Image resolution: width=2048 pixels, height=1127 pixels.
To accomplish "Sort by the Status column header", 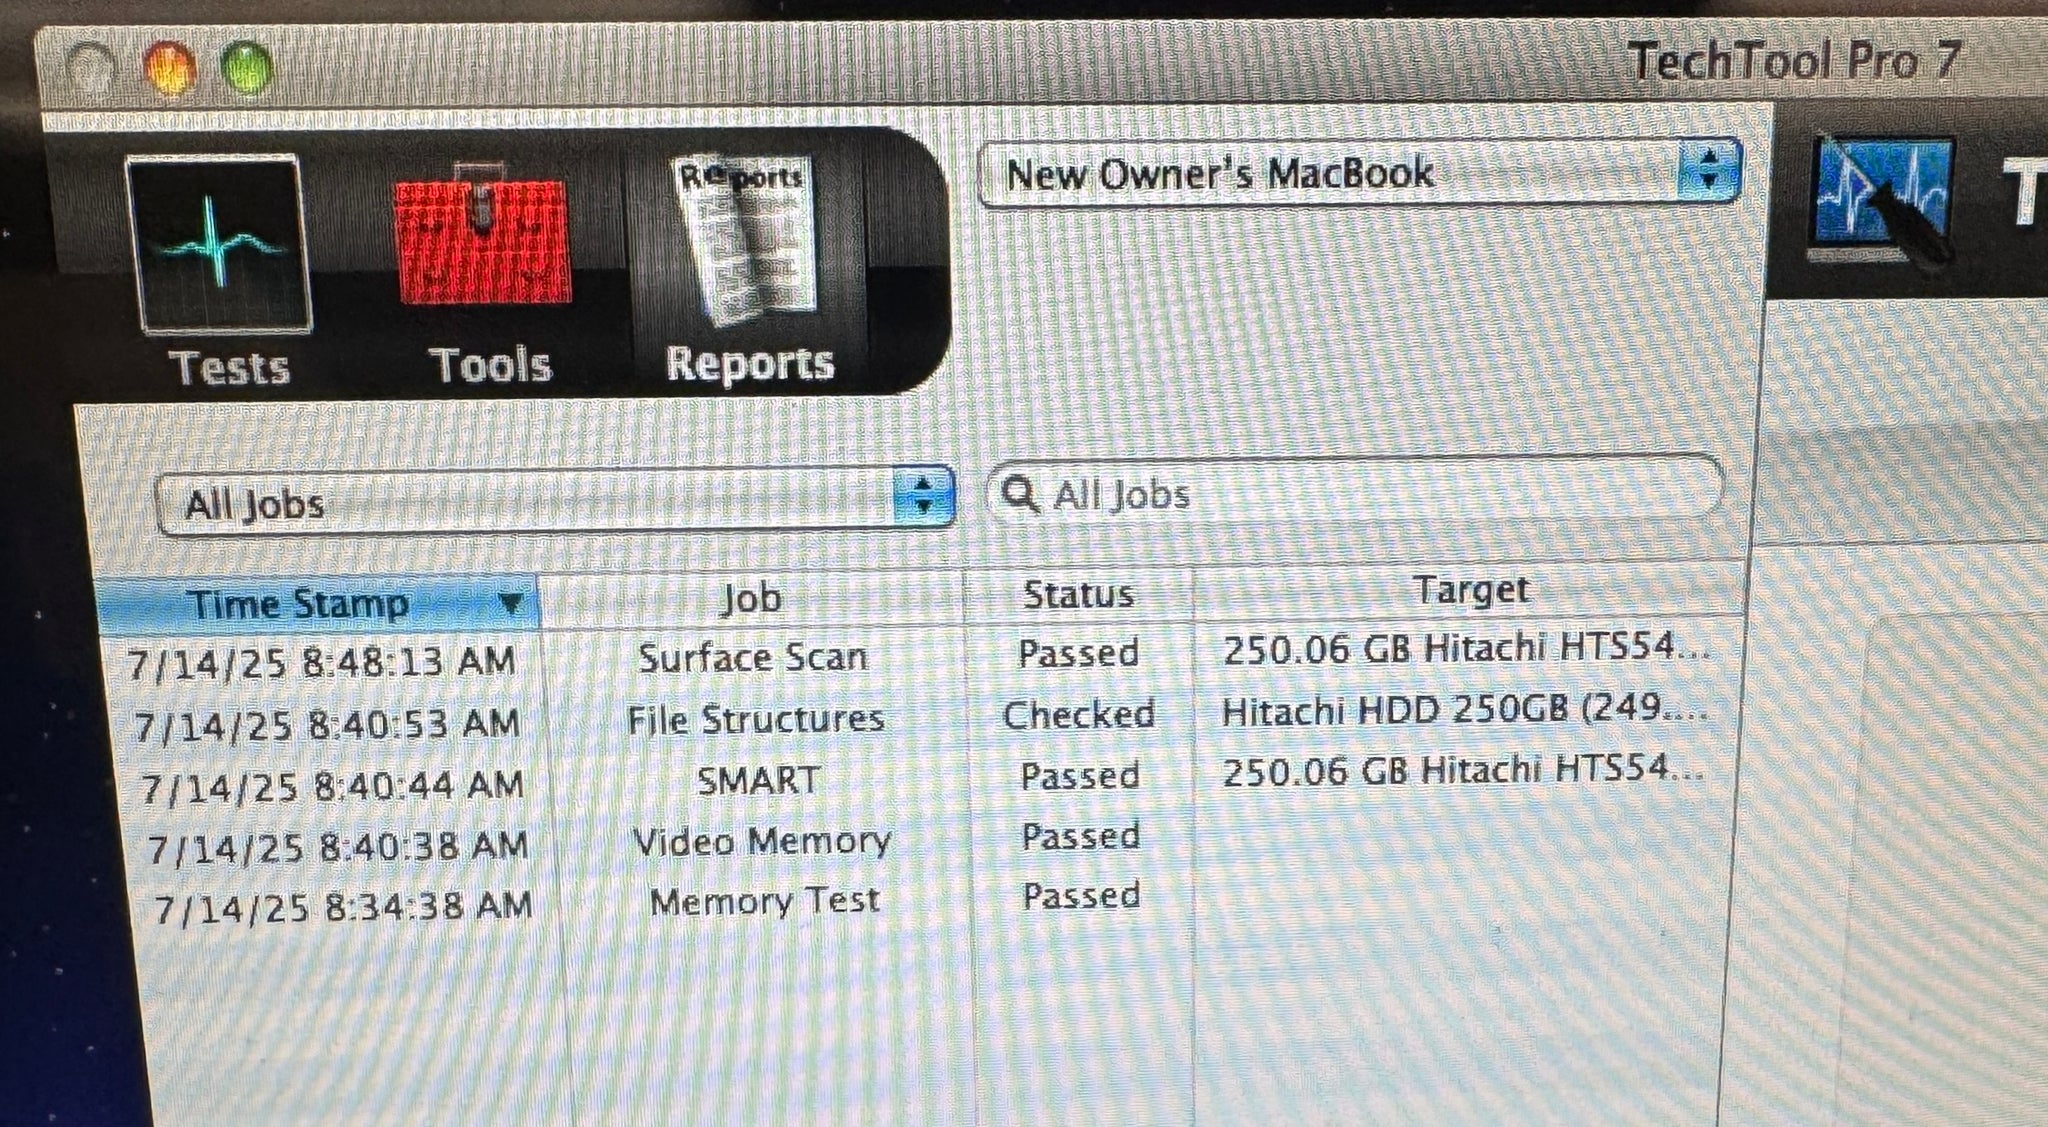I will pyautogui.click(x=1078, y=595).
